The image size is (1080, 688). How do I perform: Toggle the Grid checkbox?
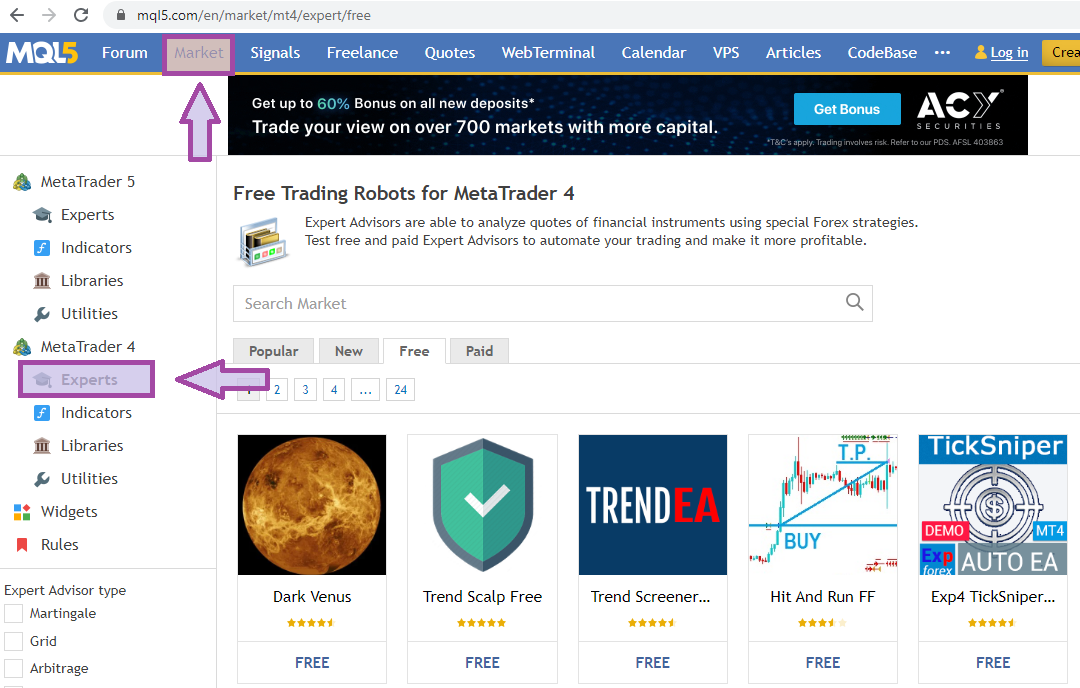tap(14, 641)
